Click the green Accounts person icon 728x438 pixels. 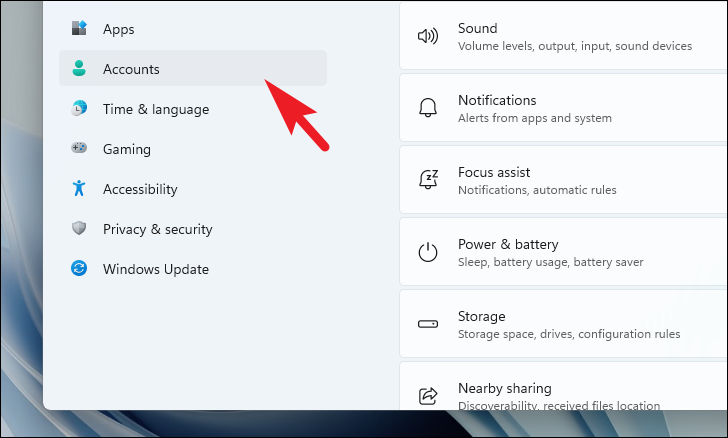(79, 68)
